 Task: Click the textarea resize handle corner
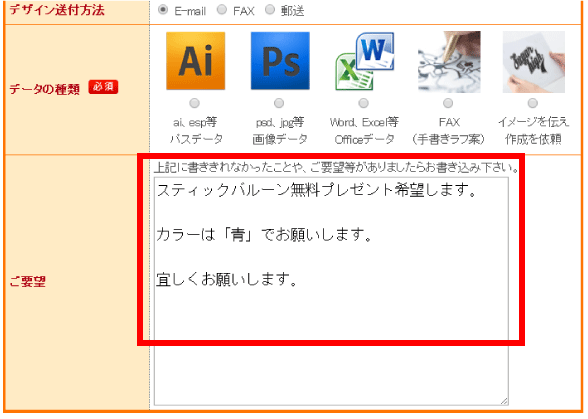coord(504,401)
